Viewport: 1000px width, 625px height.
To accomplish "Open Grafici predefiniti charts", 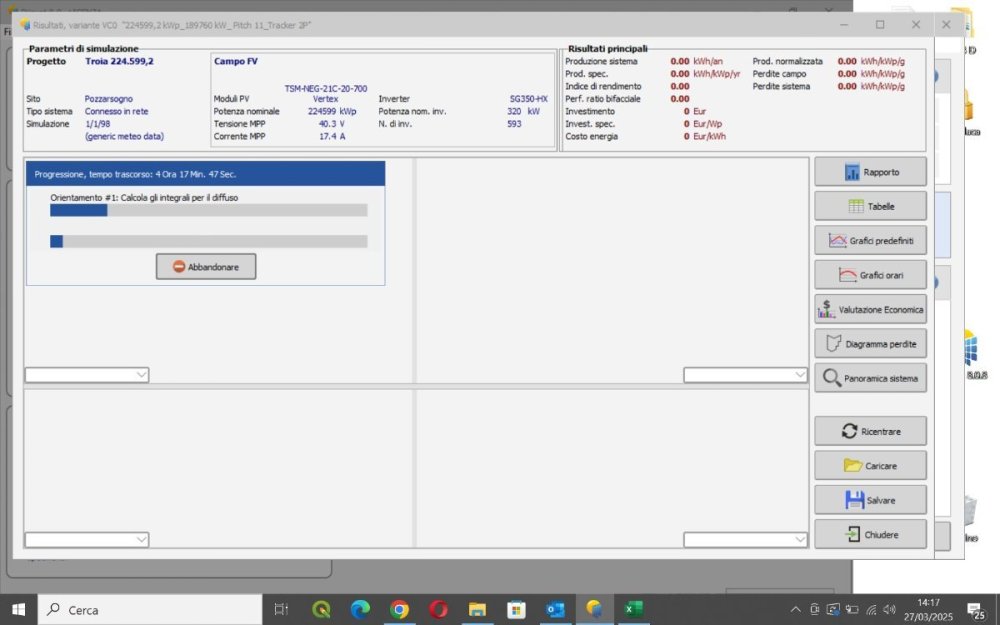I will pos(870,241).
